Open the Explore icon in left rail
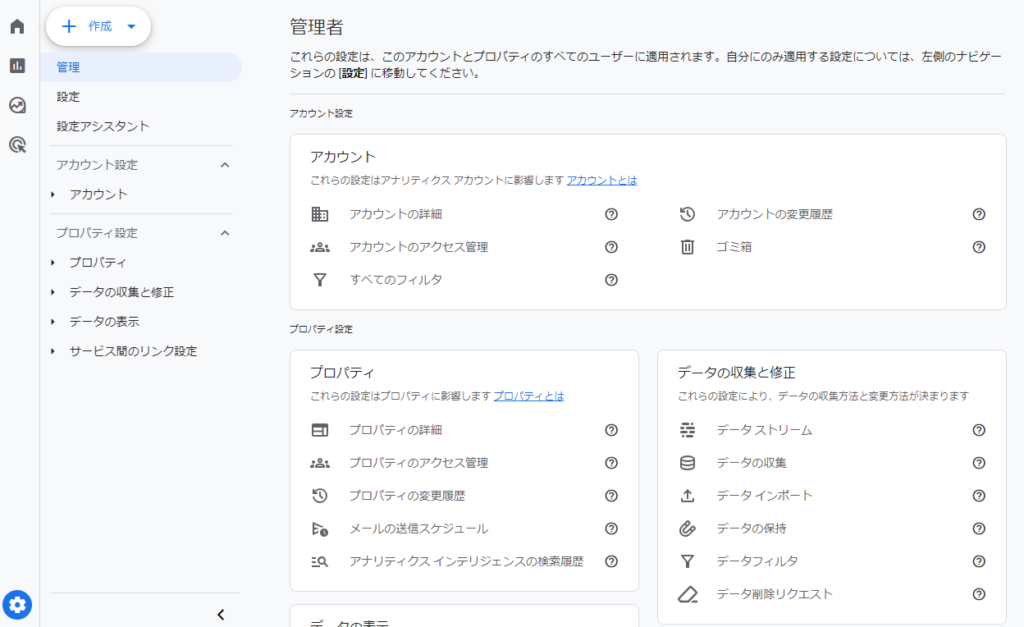The width and height of the screenshot is (1024, 627). click(17, 105)
